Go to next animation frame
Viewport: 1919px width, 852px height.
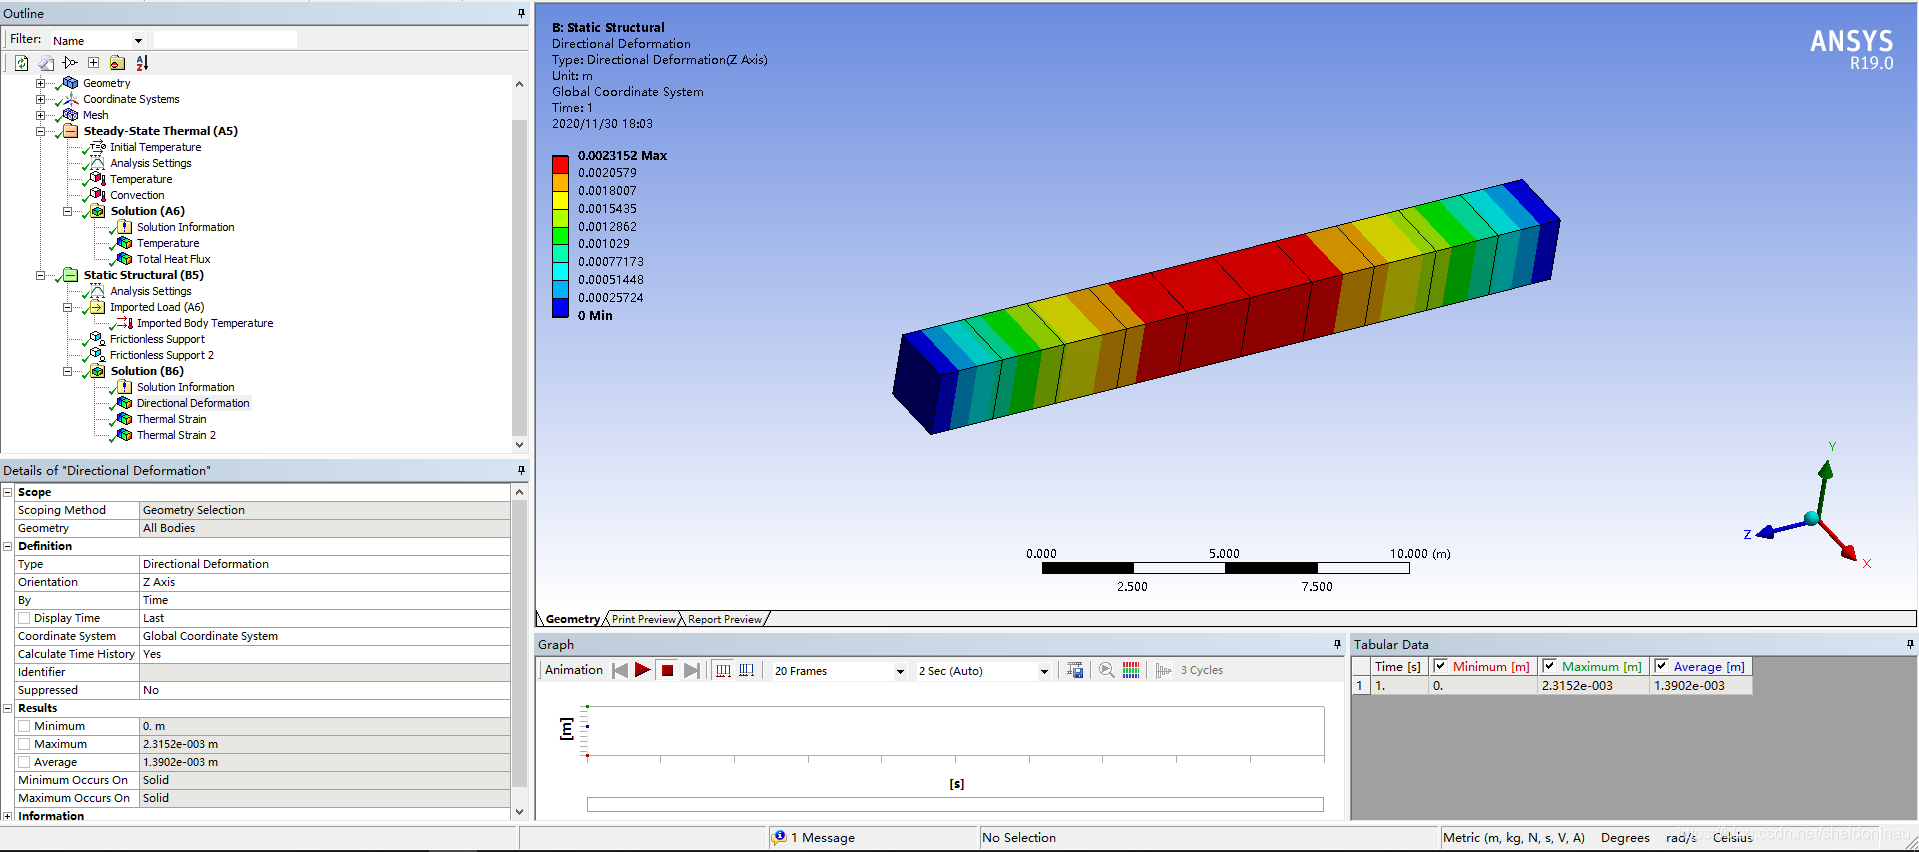click(x=691, y=670)
